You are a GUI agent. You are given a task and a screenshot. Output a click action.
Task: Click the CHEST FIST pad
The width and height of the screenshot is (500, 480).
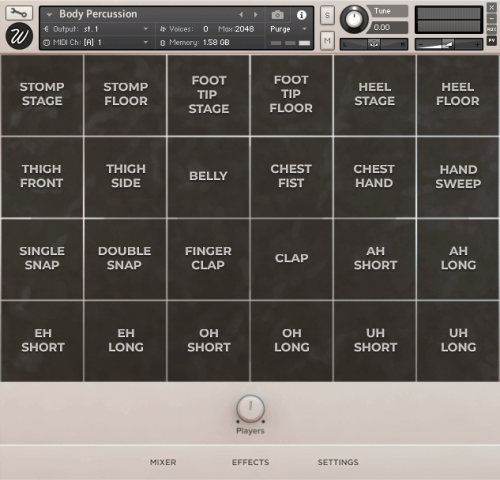(291, 177)
